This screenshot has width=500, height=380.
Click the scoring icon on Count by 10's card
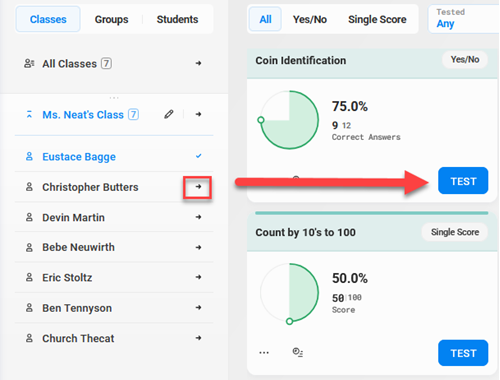[297, 352]
